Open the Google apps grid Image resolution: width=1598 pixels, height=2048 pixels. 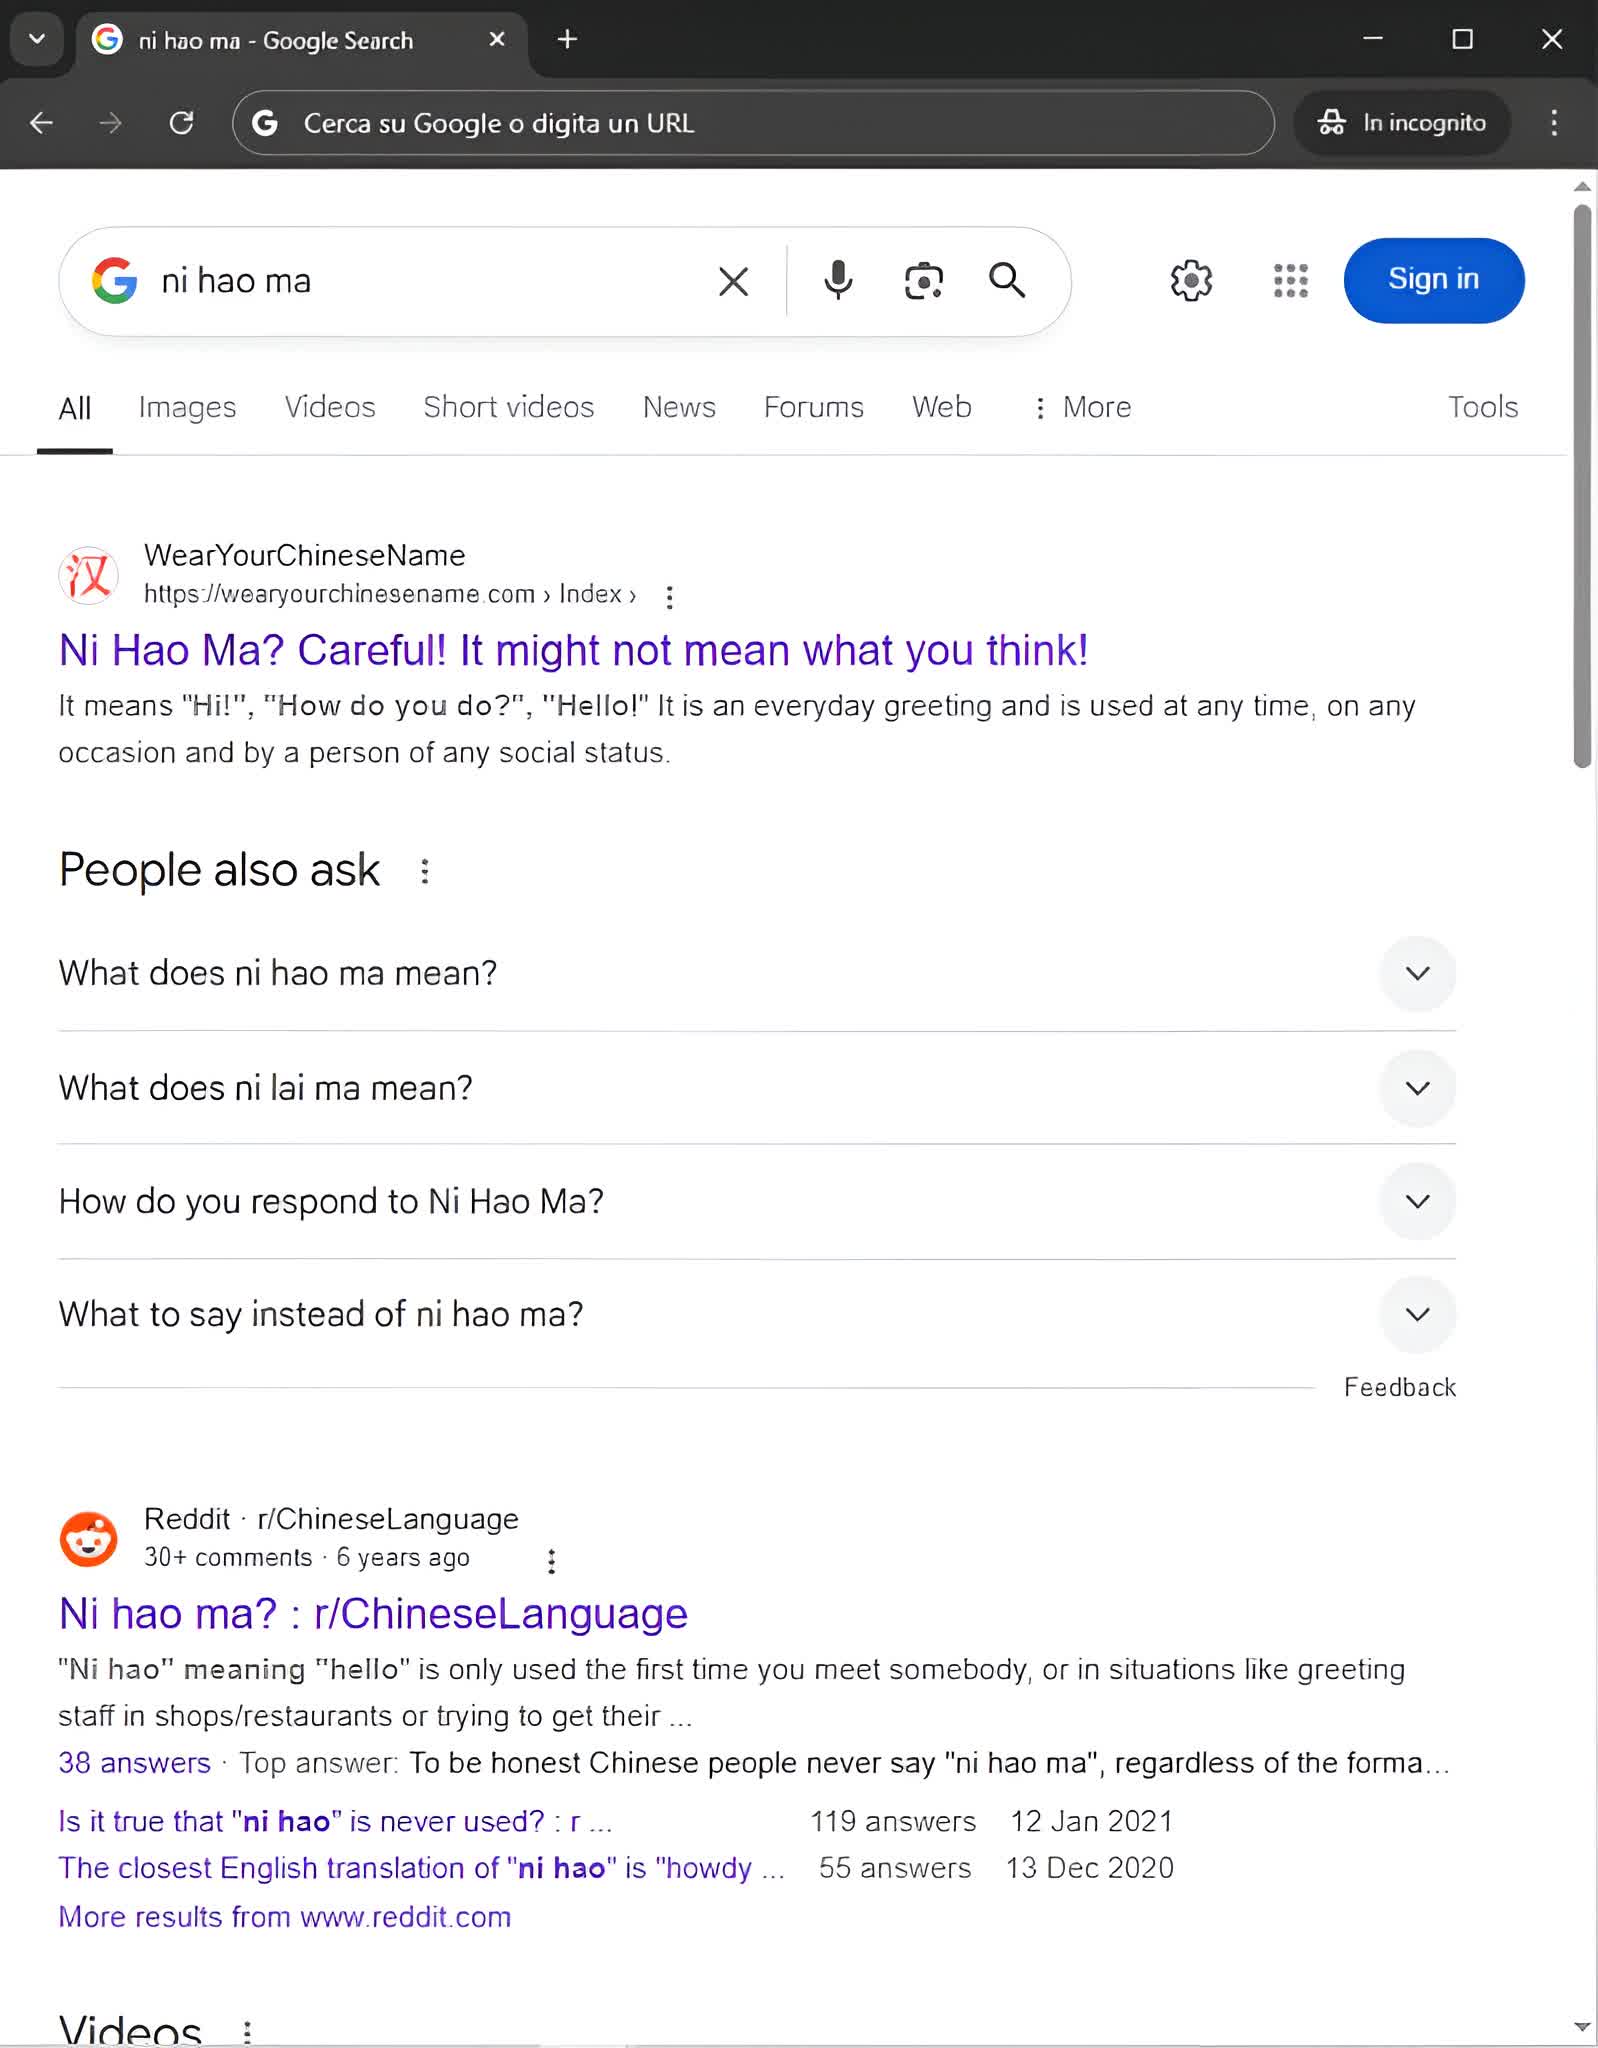(1290, 281)
